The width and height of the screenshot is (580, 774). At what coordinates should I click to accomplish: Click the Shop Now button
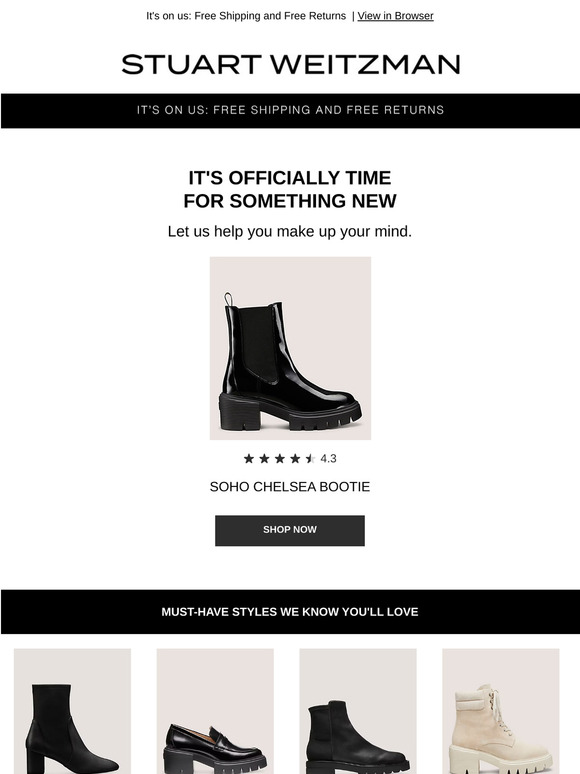click(290, 530)
